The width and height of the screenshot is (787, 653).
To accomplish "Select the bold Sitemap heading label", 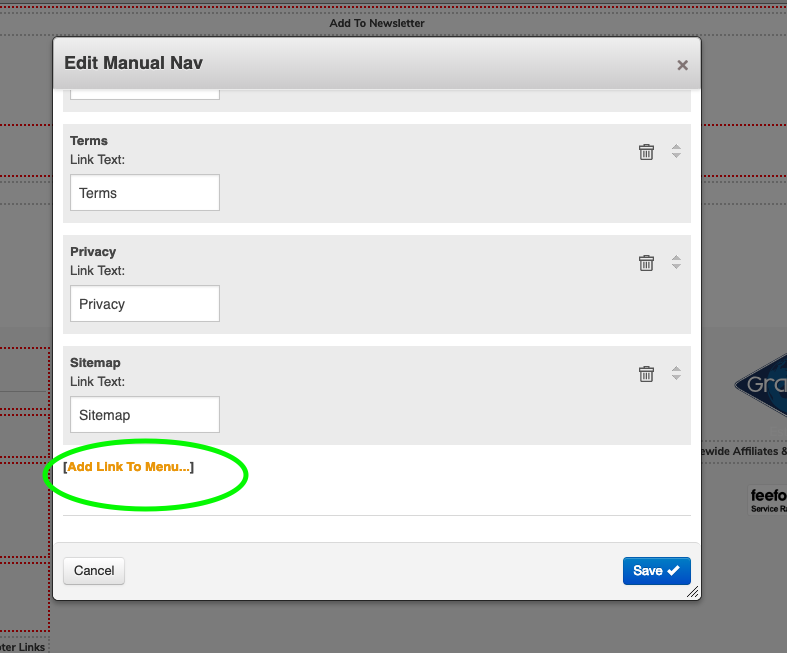I will pyautogui.click(x=95, y=362).
